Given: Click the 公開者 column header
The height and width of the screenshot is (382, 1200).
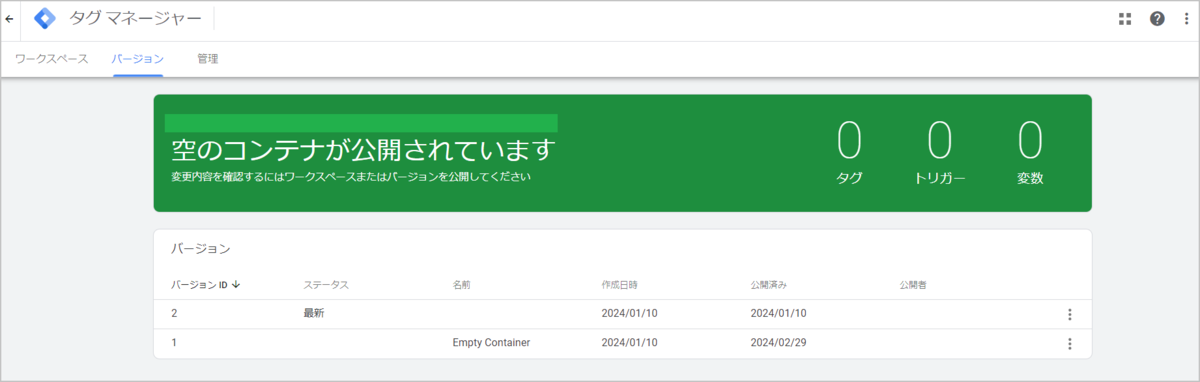Looking at the screenshot, I should click(914, 285).
